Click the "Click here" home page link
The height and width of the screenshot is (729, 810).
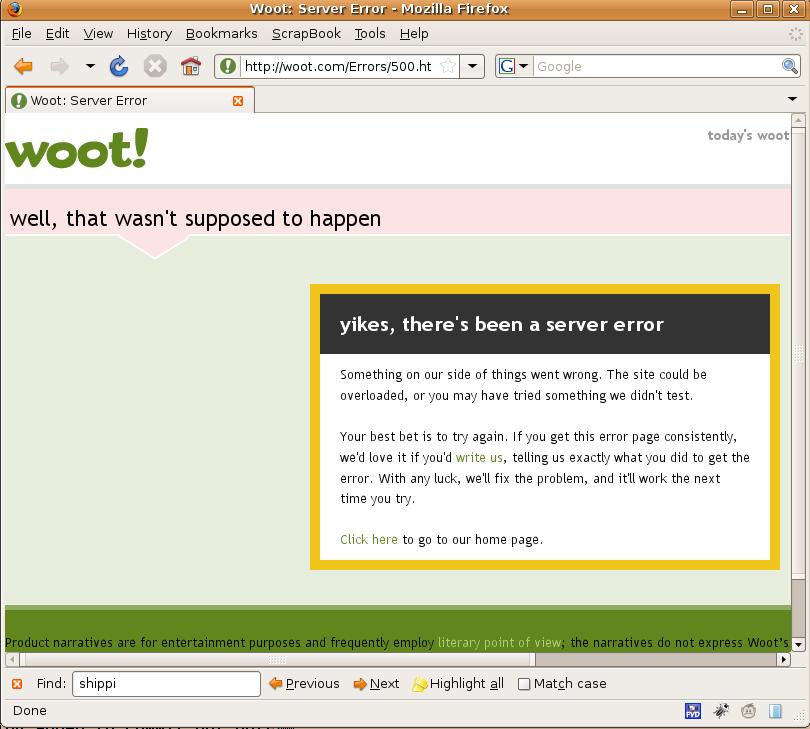pyautogui.click(x=369, y=539)
